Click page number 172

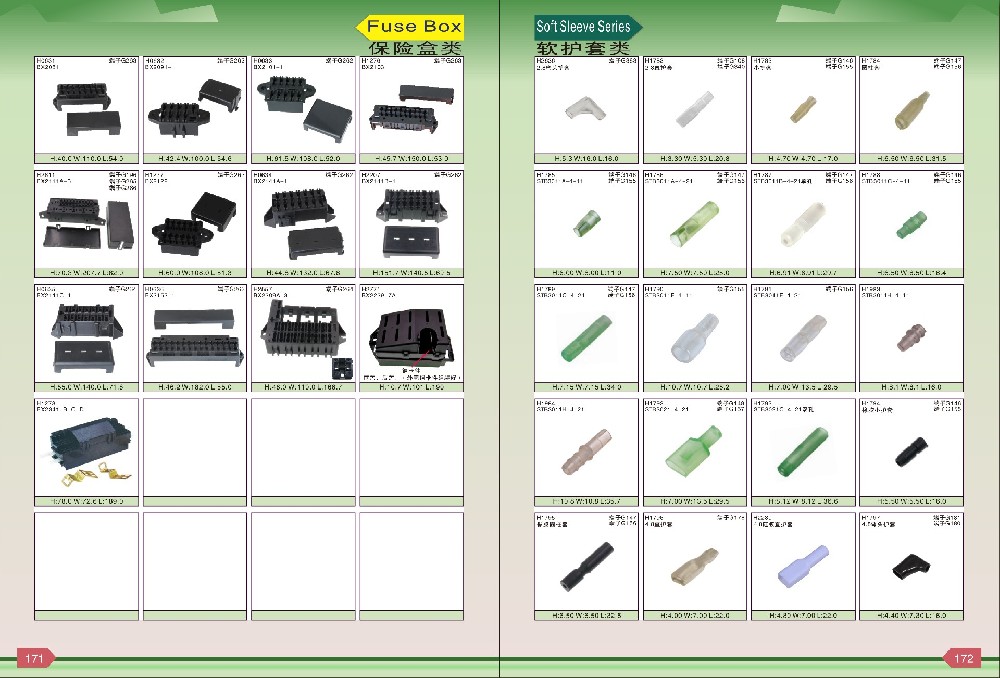tap(964, 658)
